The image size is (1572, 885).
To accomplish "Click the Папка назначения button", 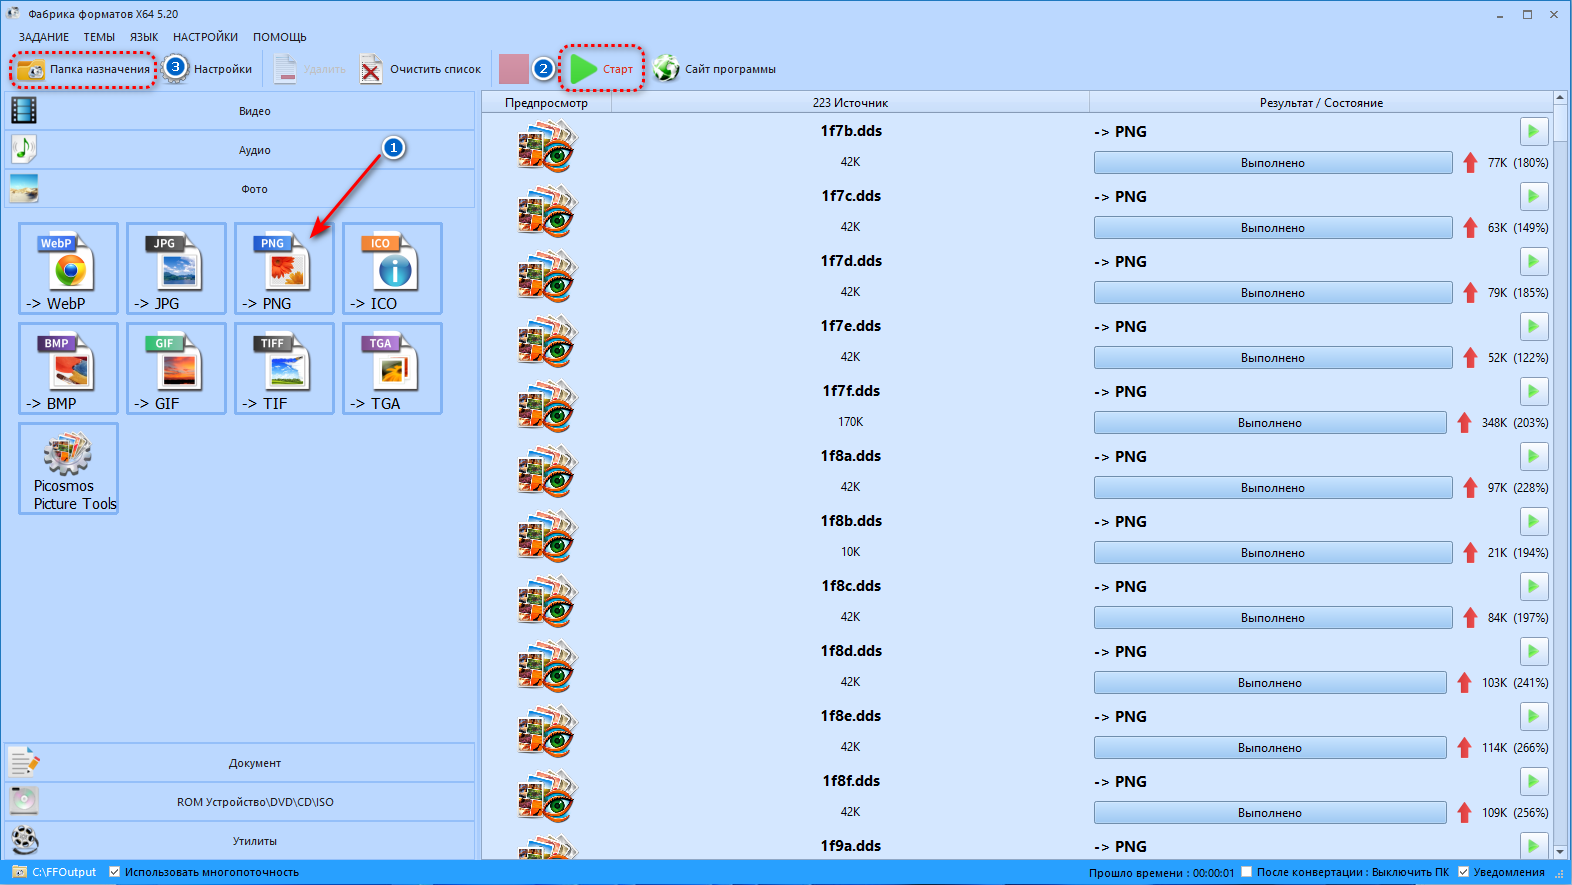I will coord(84,69).
